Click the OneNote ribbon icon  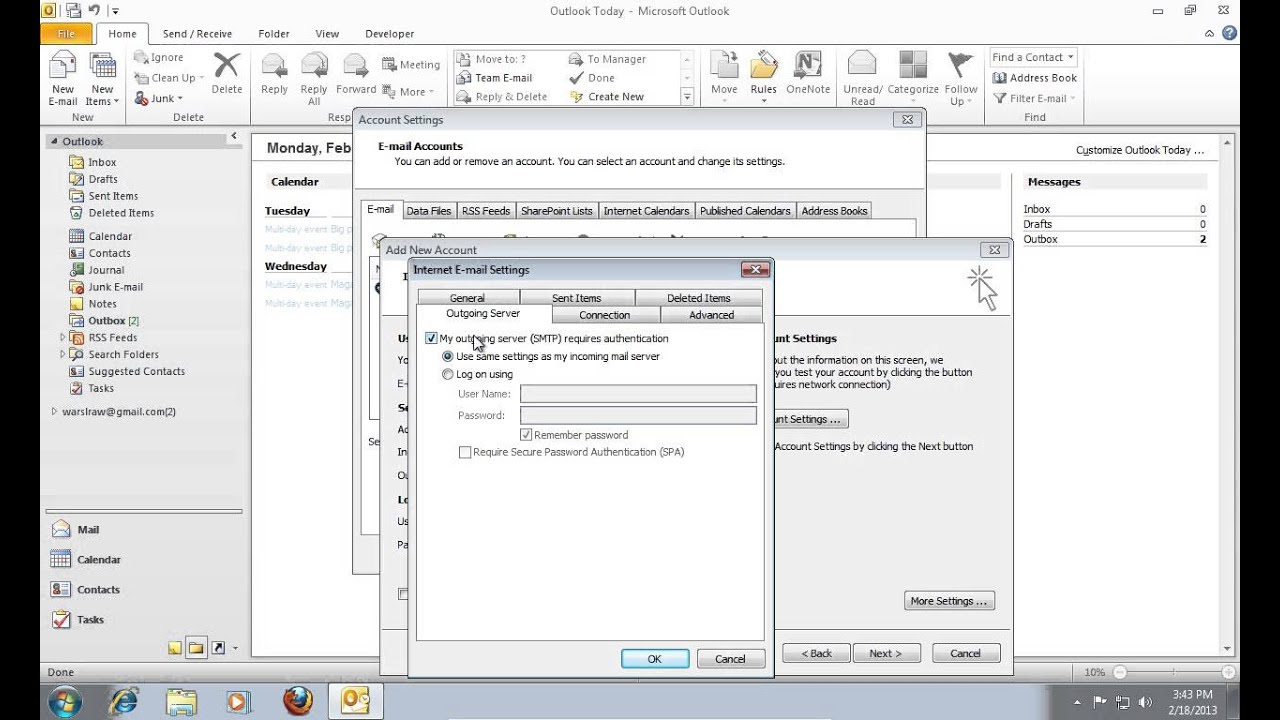(808, 75)
